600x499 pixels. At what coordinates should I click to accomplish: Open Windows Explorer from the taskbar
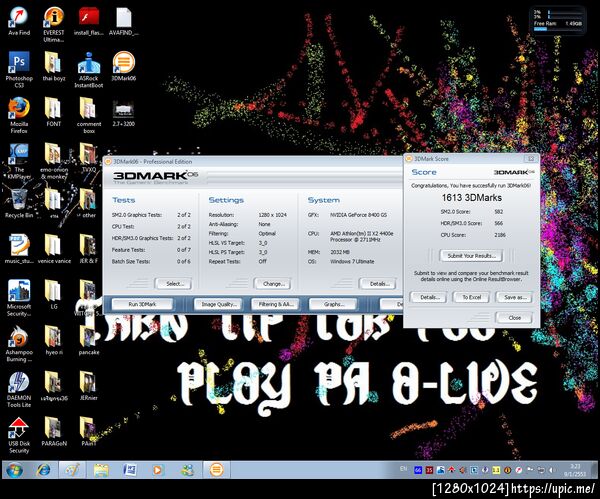tap(101, 470)
